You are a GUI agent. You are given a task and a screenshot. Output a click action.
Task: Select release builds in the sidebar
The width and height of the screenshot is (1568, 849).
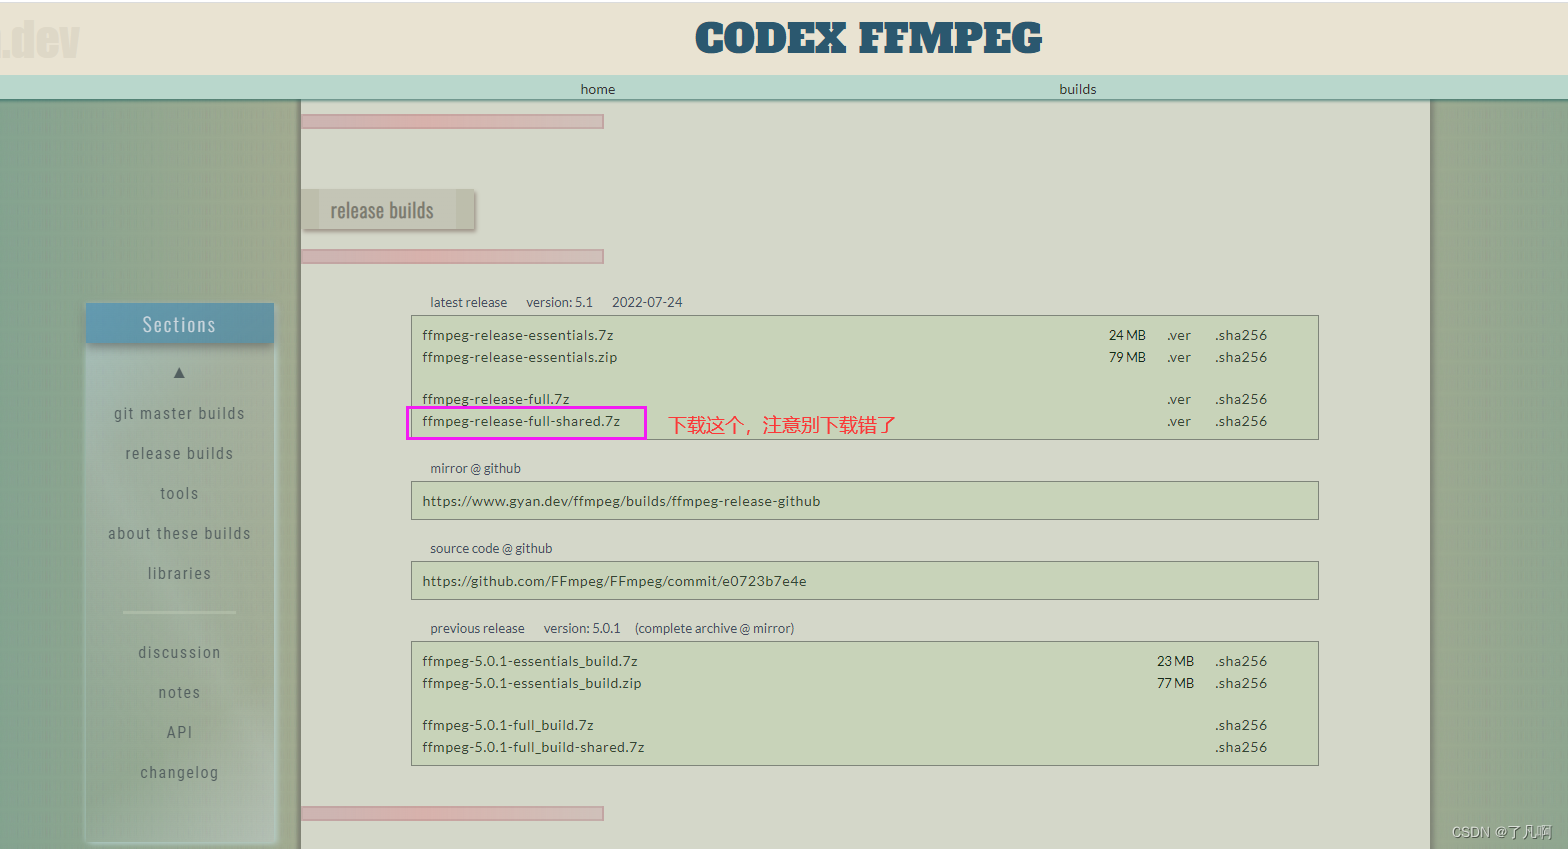(x=179, y=454)
